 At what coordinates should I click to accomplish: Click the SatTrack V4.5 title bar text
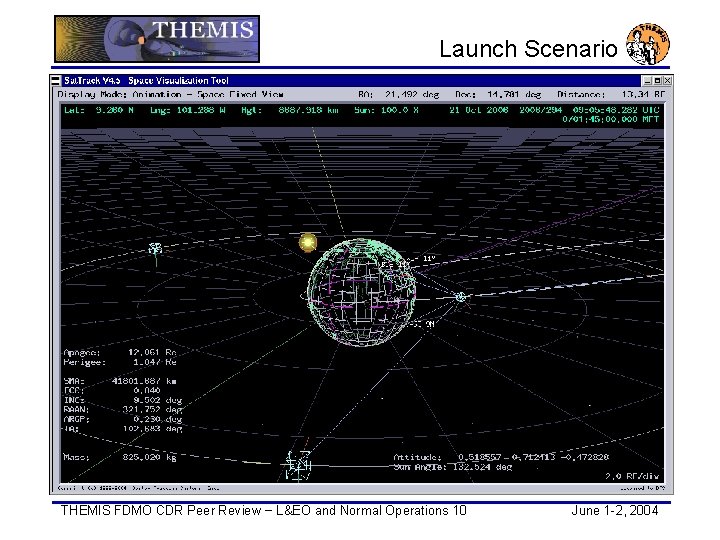(x=146, y=81)
